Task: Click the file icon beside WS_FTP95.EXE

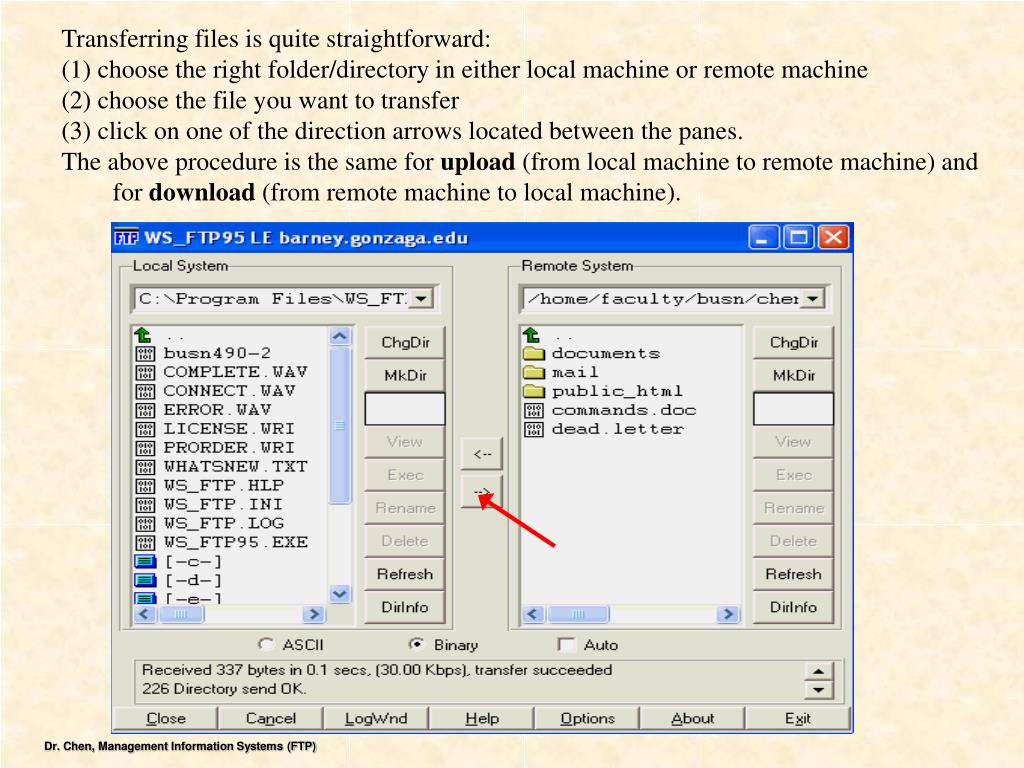Action: pyautogui.click(x=145, y=543)
